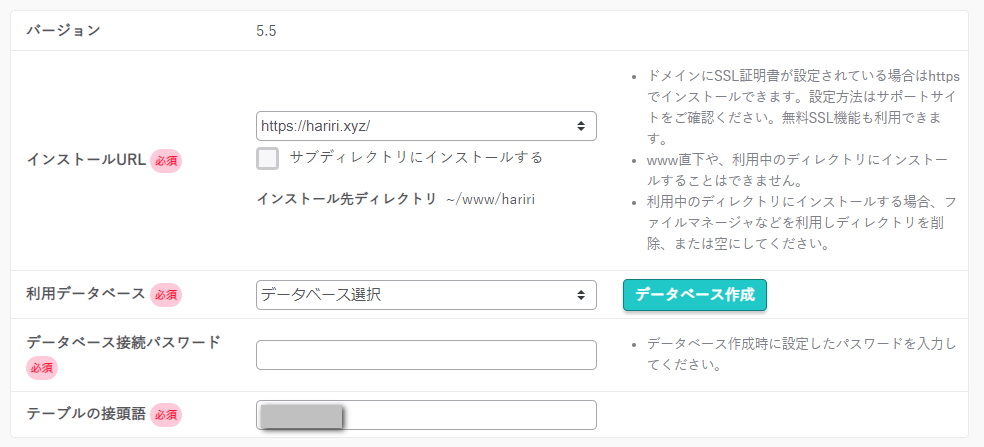Click the サブディレクトリにインストールする label text
This screenshot has height=447, width=984.
click(416, 157)
